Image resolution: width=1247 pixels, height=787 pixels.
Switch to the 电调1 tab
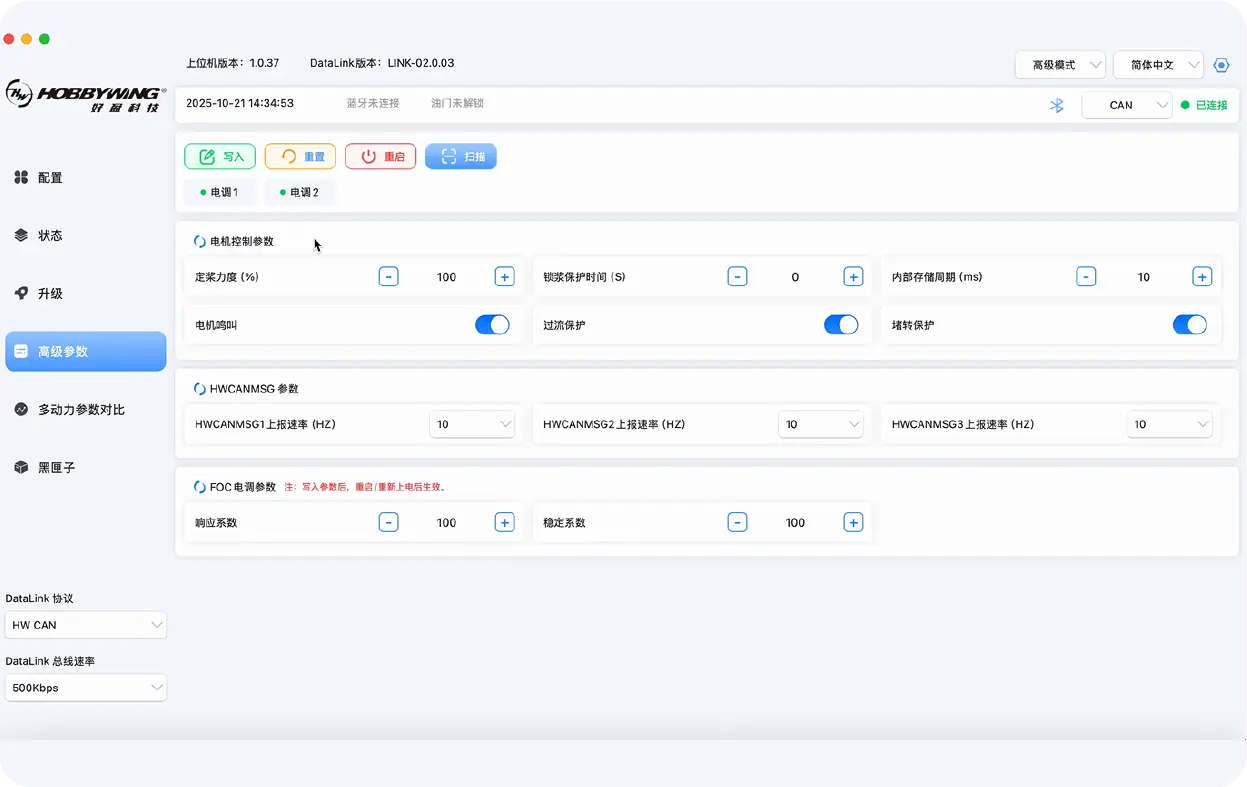click(219, 192)
